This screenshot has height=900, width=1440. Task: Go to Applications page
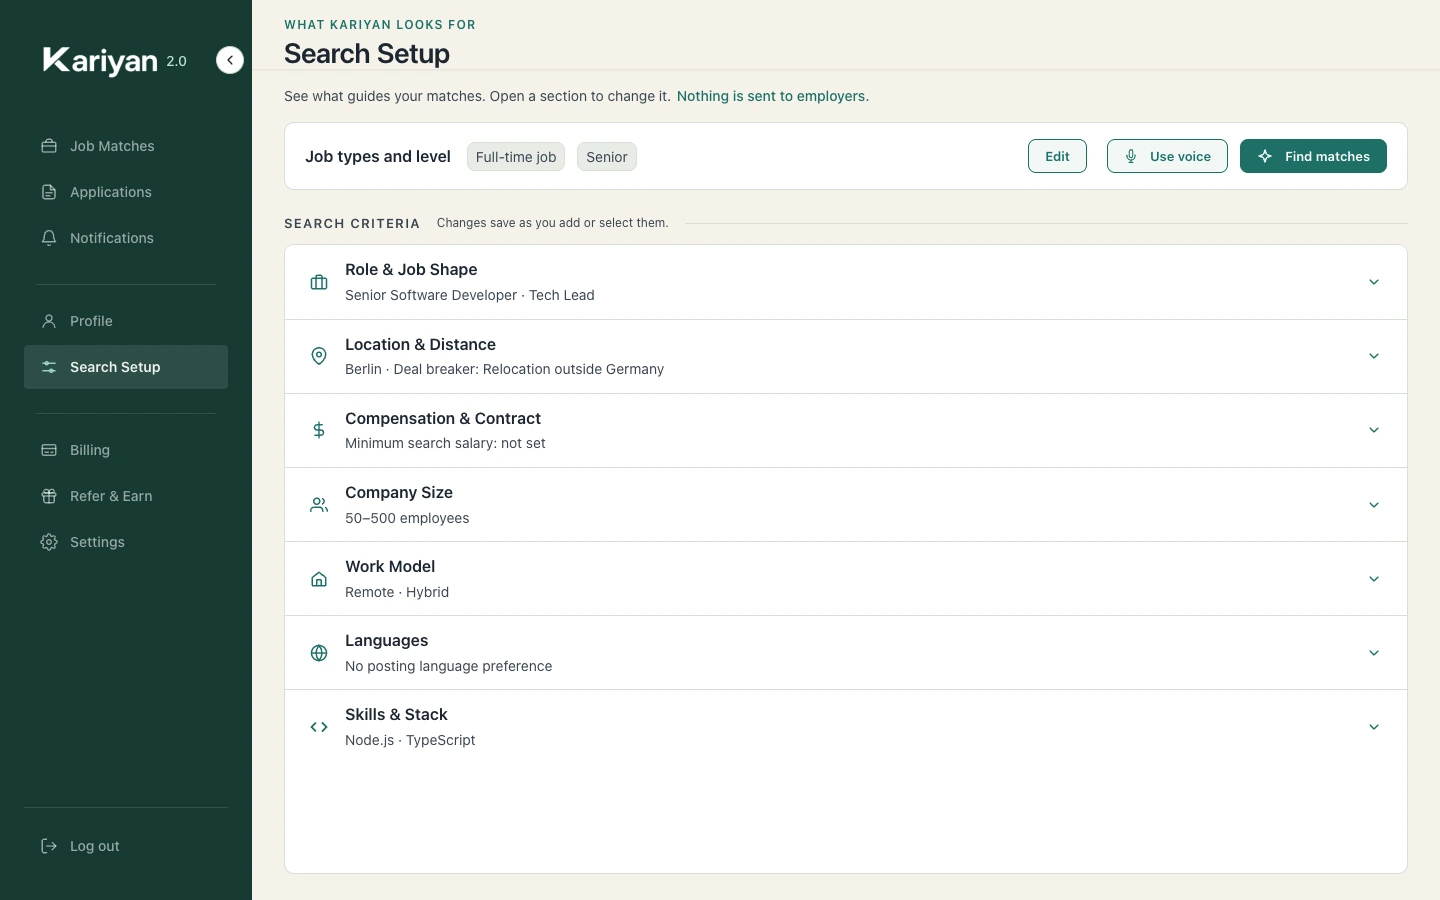click(126, 192)
